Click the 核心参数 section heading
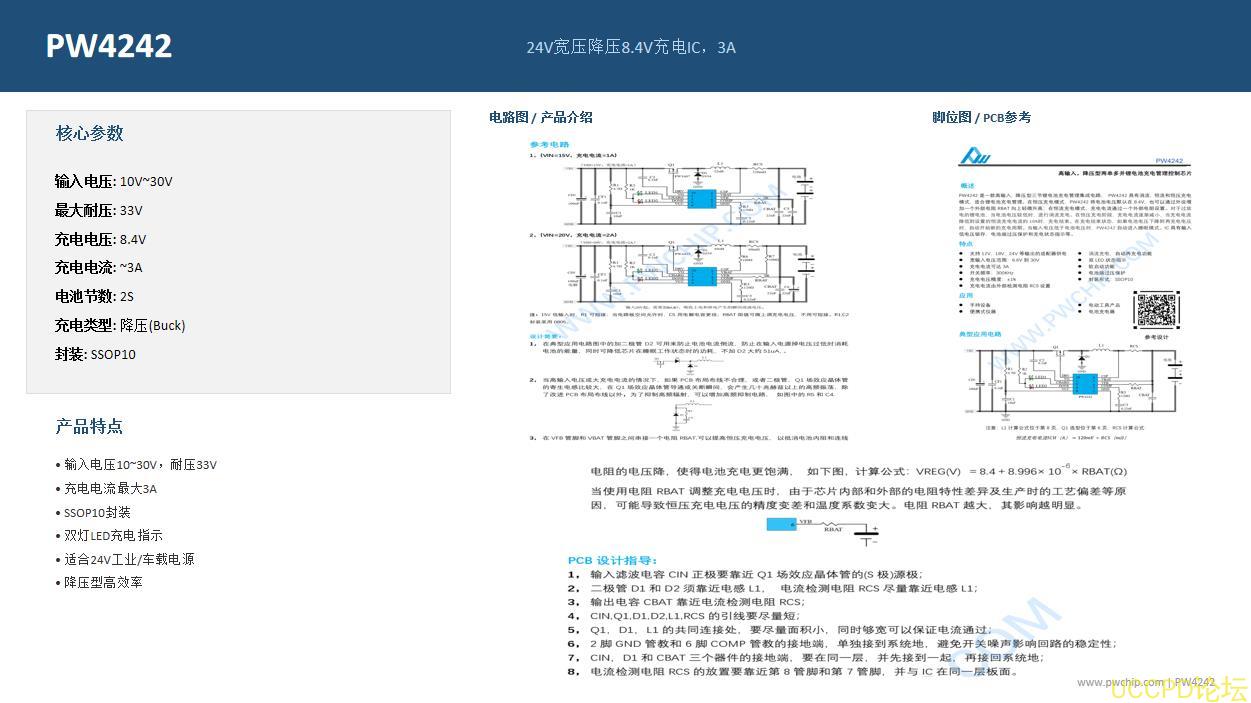This screenshot has height=703, width=1251. coord(89,133)
